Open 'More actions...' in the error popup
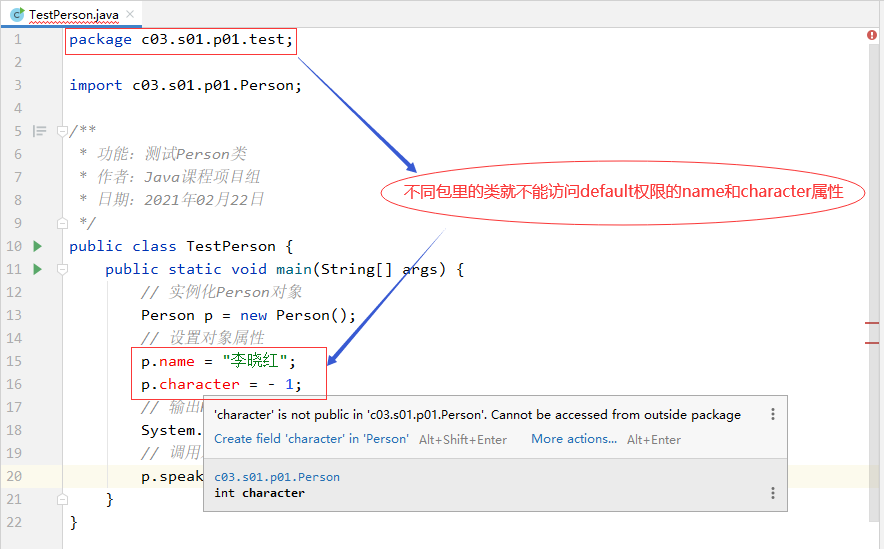884x549 pixels. pos(574,439)
